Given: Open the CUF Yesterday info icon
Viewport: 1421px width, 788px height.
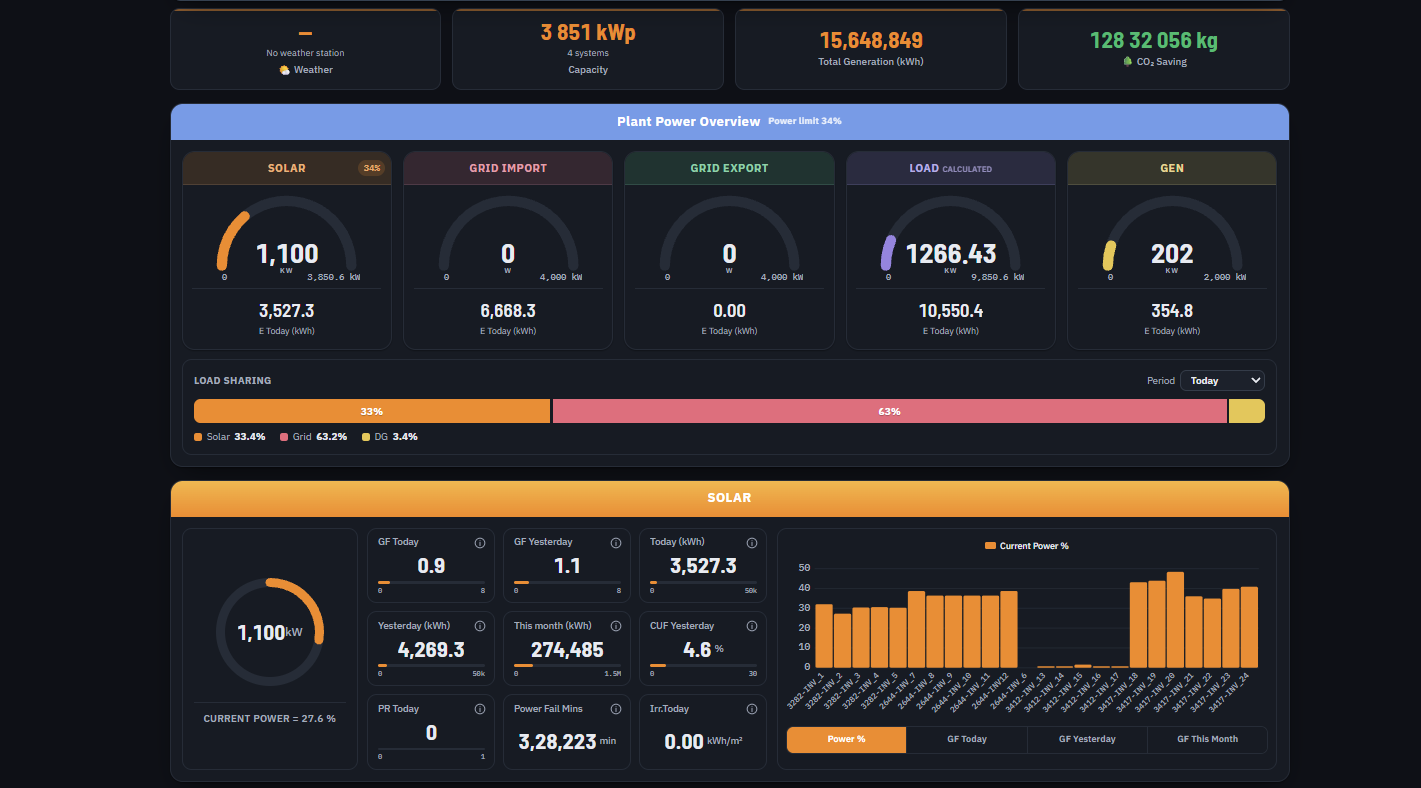Looking at the screenshot, I should pos(751,626).
